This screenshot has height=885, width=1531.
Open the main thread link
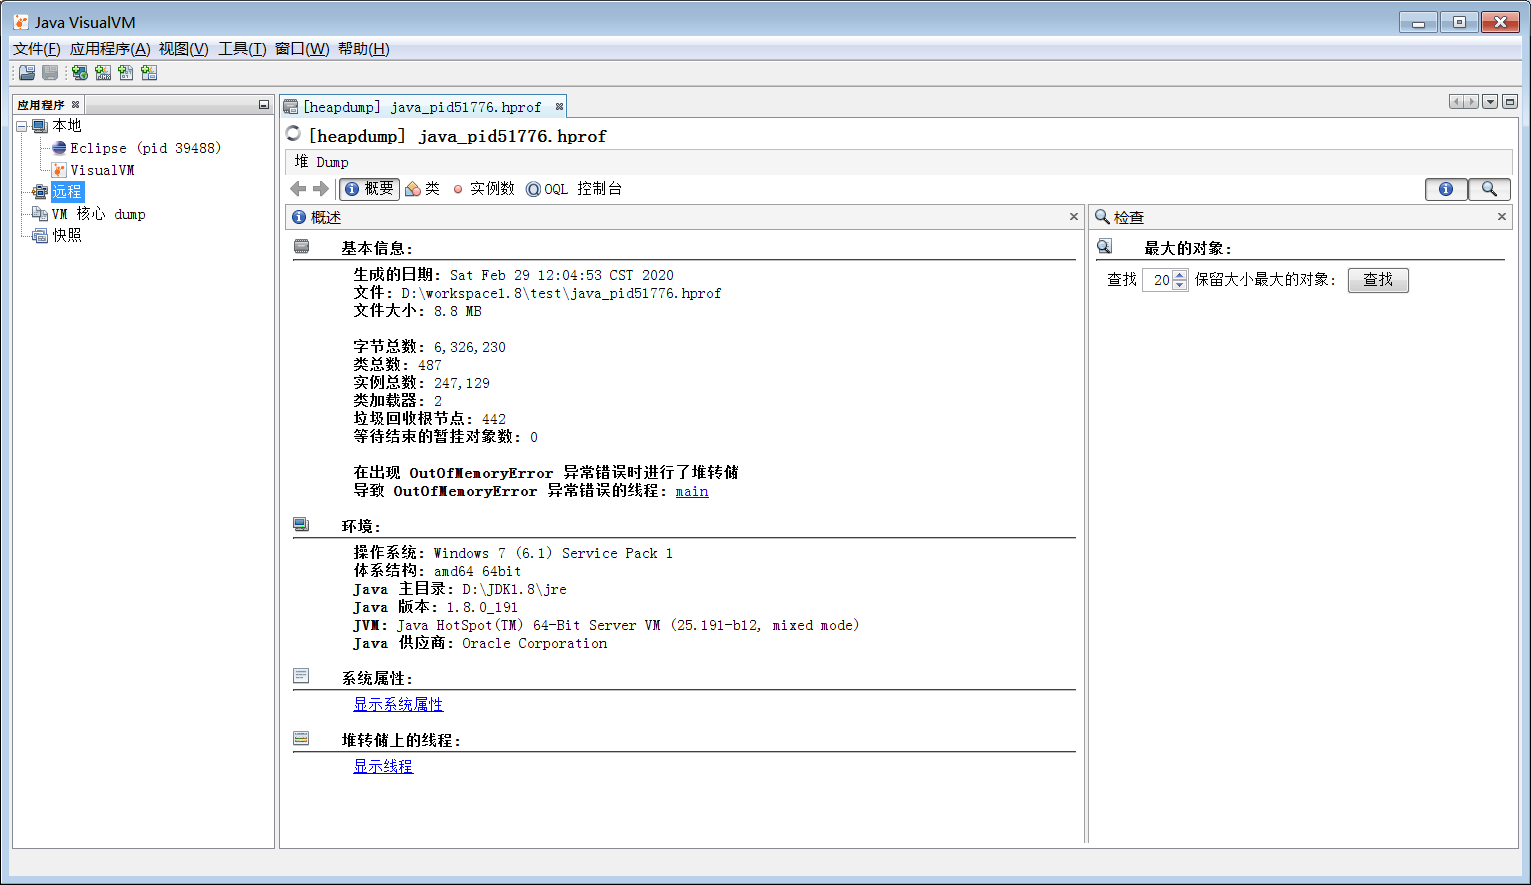point(692,491)
